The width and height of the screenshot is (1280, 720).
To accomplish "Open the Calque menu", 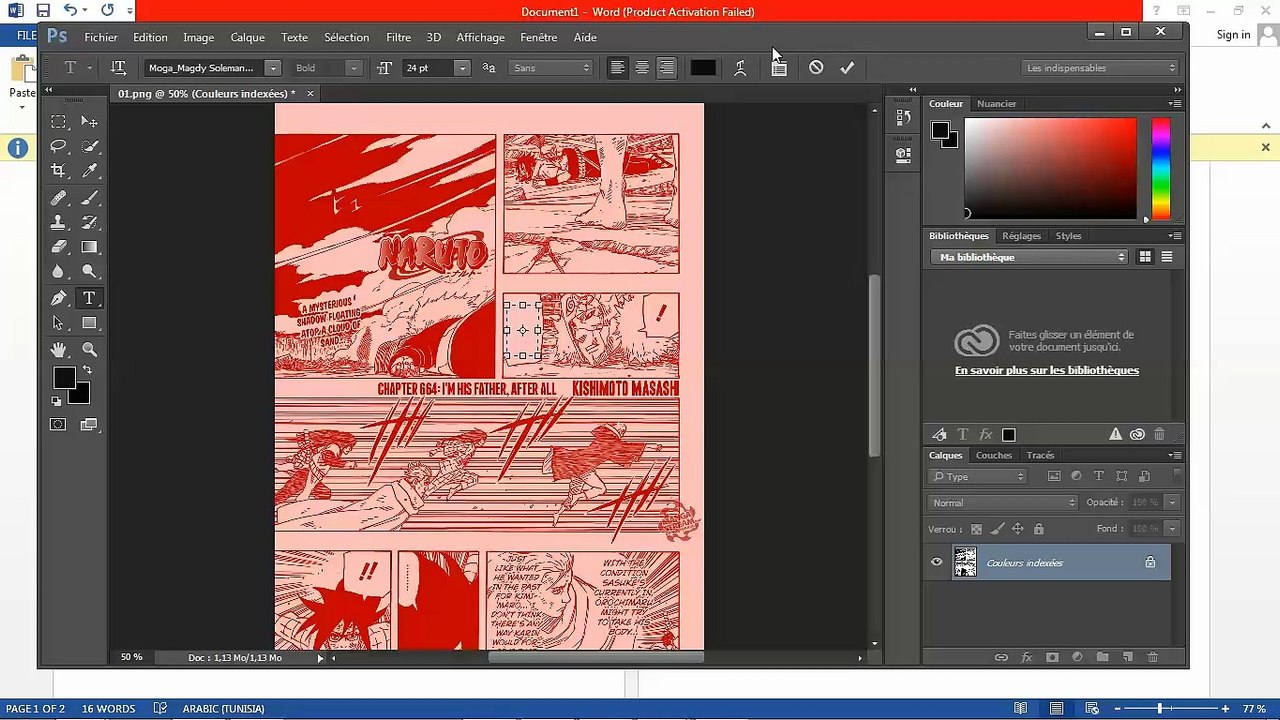I will [x=247, y=37].
